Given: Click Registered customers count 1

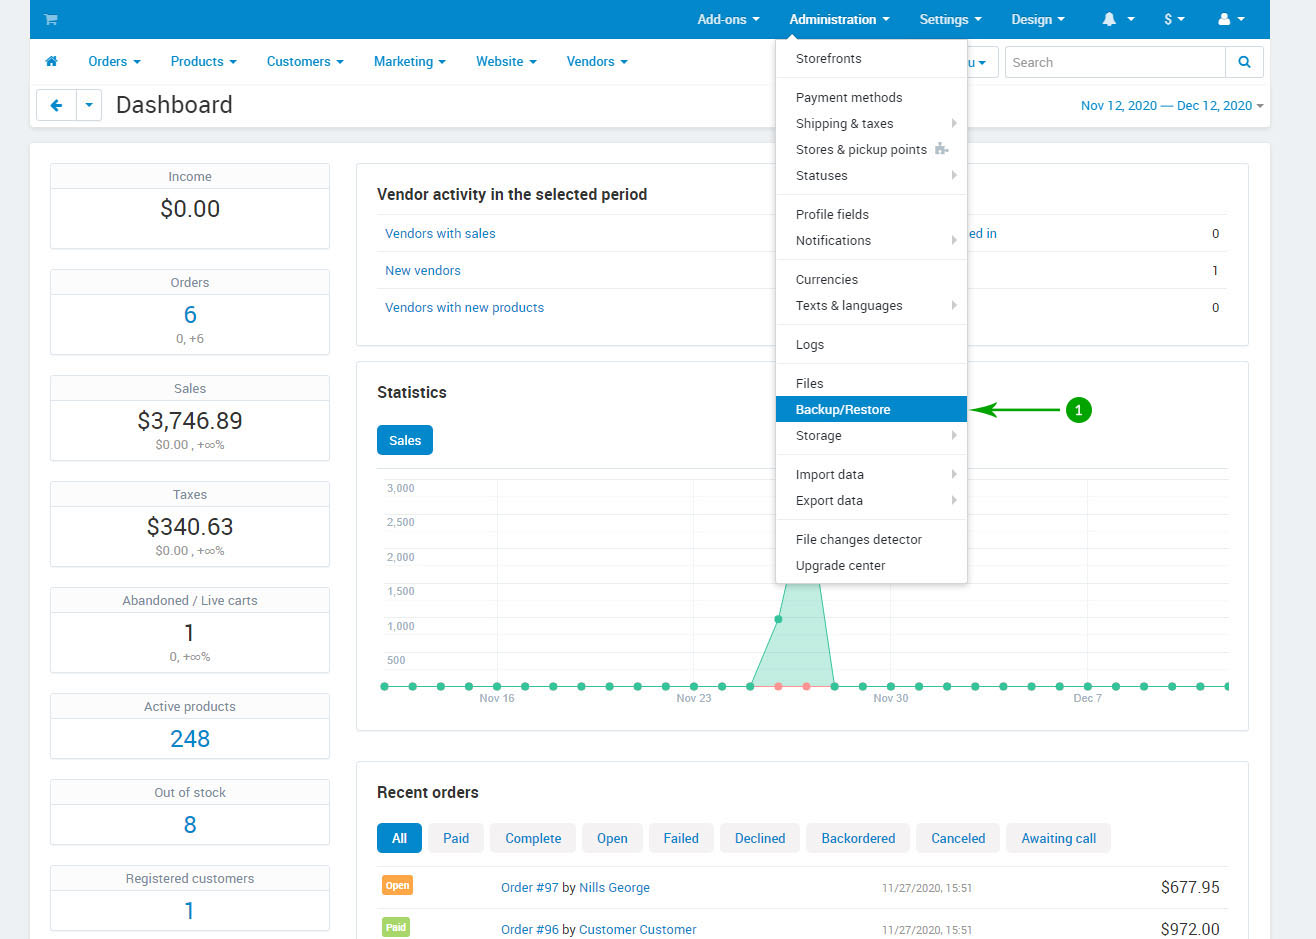Looking at the screenshot, I should coord(190,911).
